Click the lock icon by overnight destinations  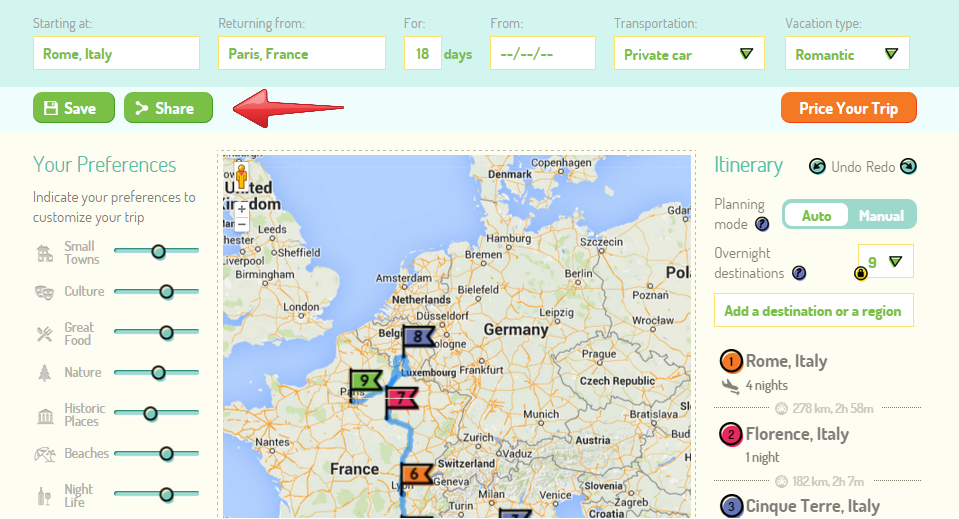click(x=860, y=273)
